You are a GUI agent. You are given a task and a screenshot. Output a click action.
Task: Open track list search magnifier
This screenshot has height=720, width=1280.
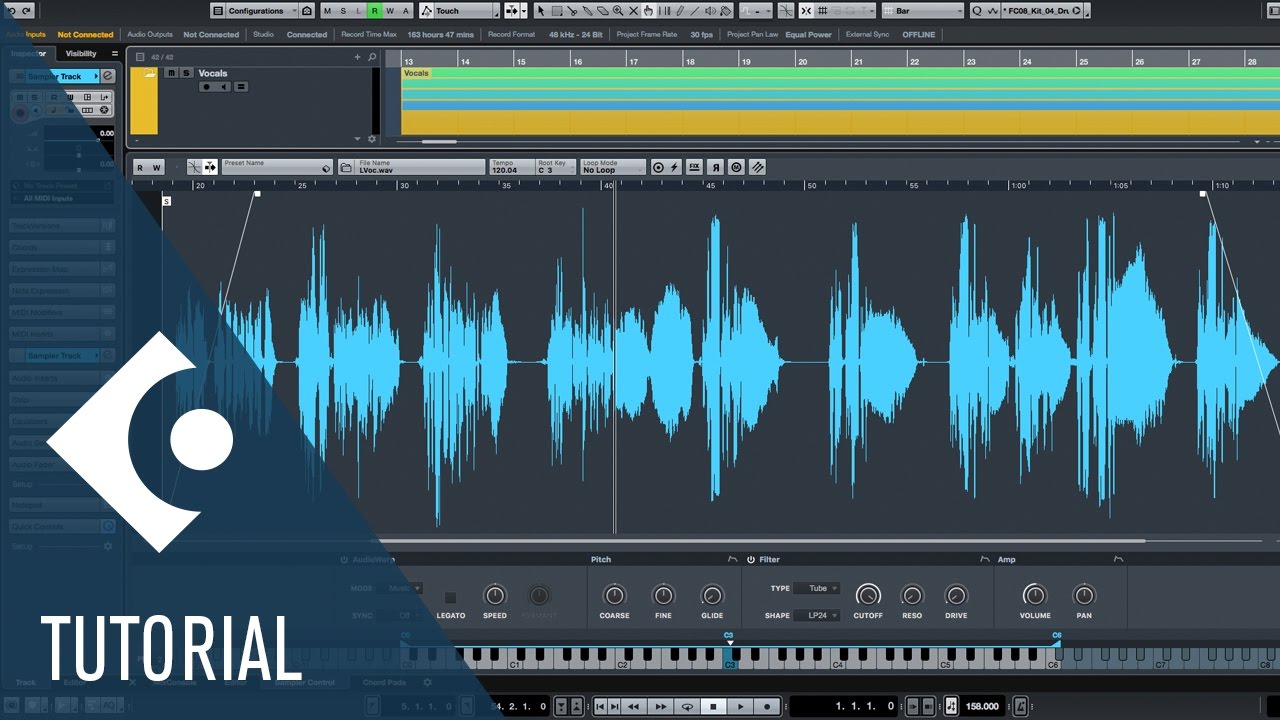[x=372, y=57]
